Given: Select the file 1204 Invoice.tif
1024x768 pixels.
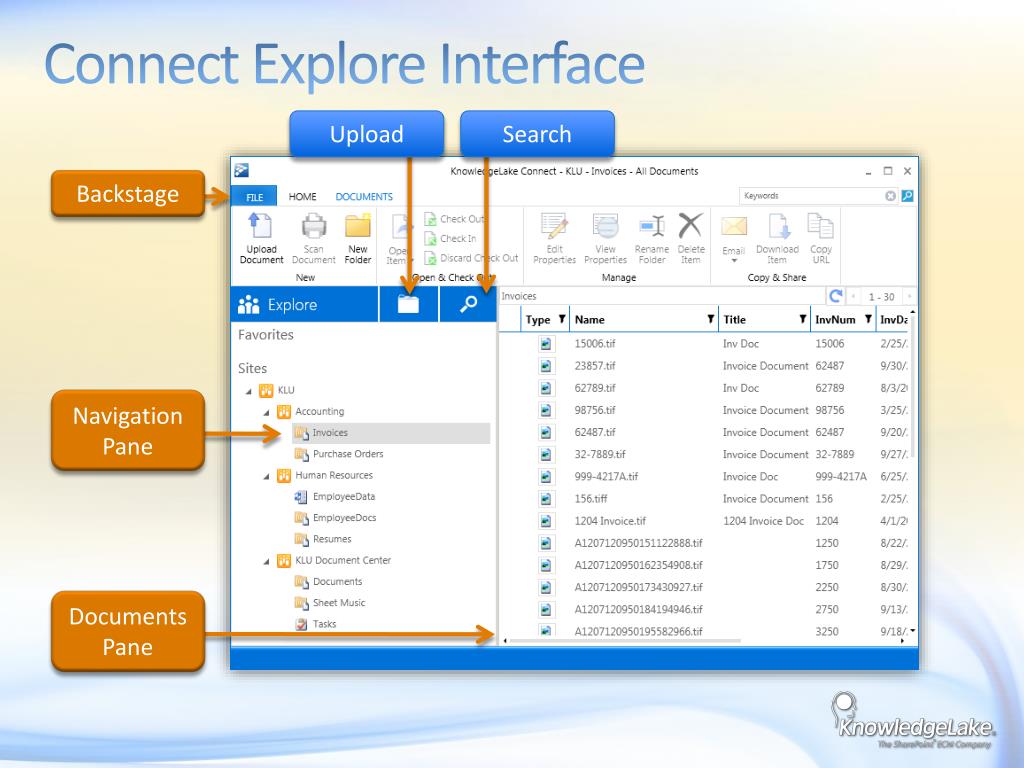Looking at the screenshot, I should click(x=610, y=521).
